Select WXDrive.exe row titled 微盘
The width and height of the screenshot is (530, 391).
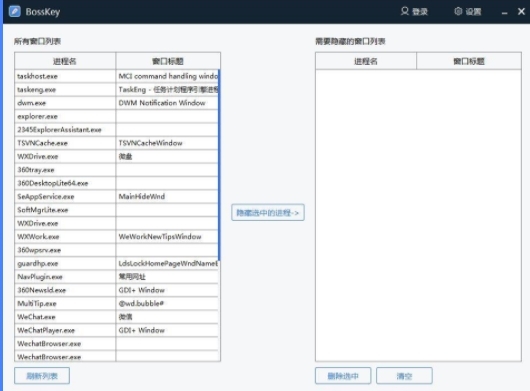pyautogui.click(x=116, y=156)
